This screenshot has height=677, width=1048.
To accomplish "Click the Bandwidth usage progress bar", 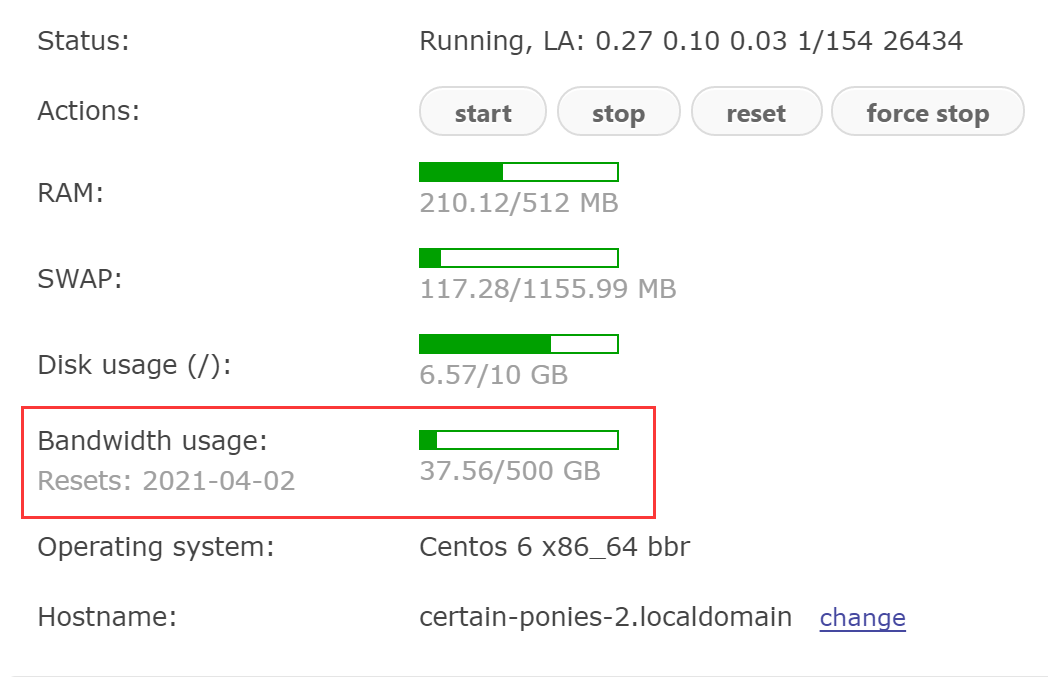I will 518,440.
